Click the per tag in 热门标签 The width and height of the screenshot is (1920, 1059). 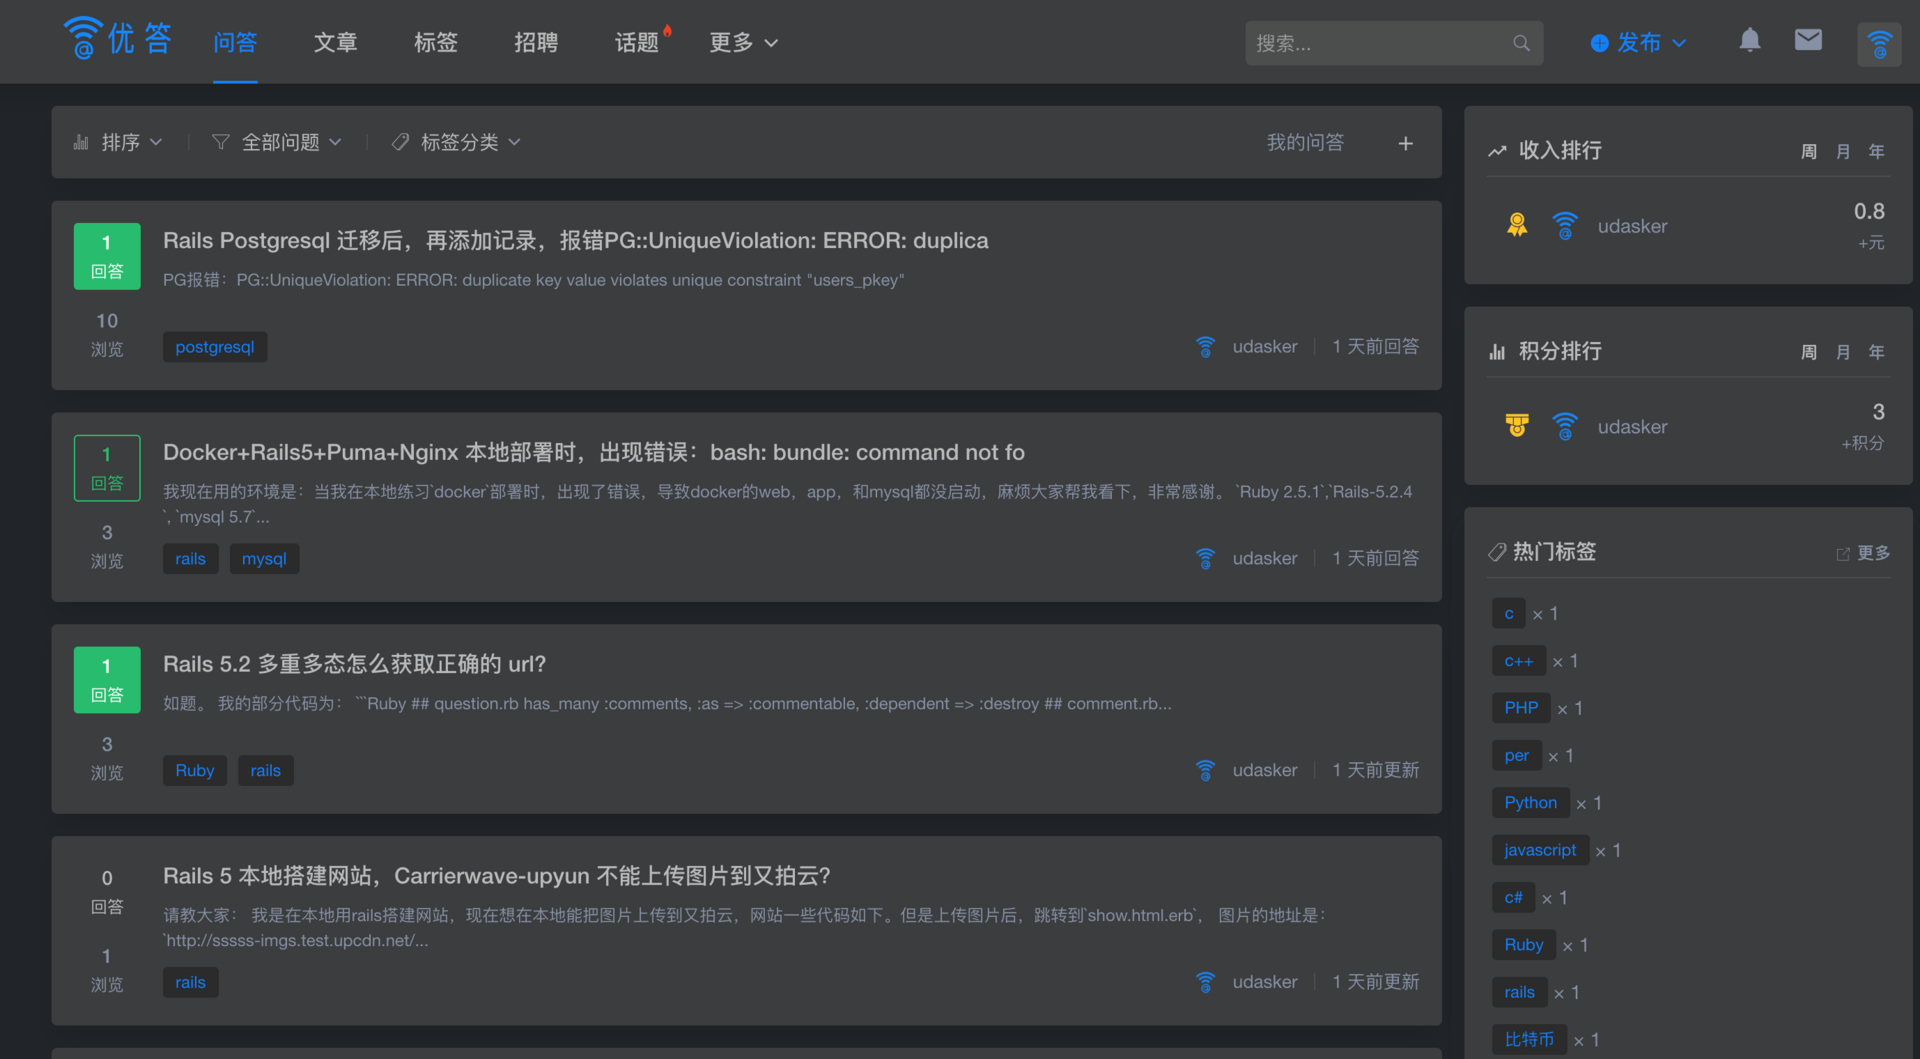(x=1516, y=756)
